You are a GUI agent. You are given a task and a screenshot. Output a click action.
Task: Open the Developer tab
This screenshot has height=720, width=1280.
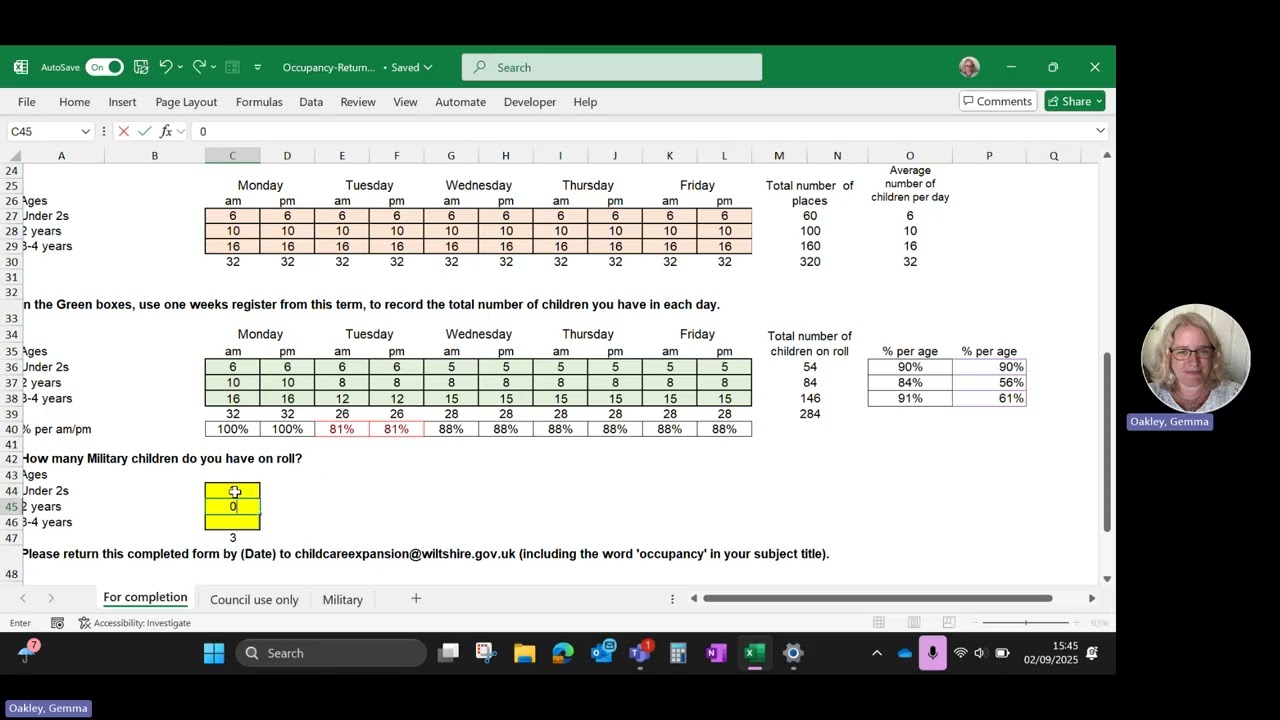point(529,102)
